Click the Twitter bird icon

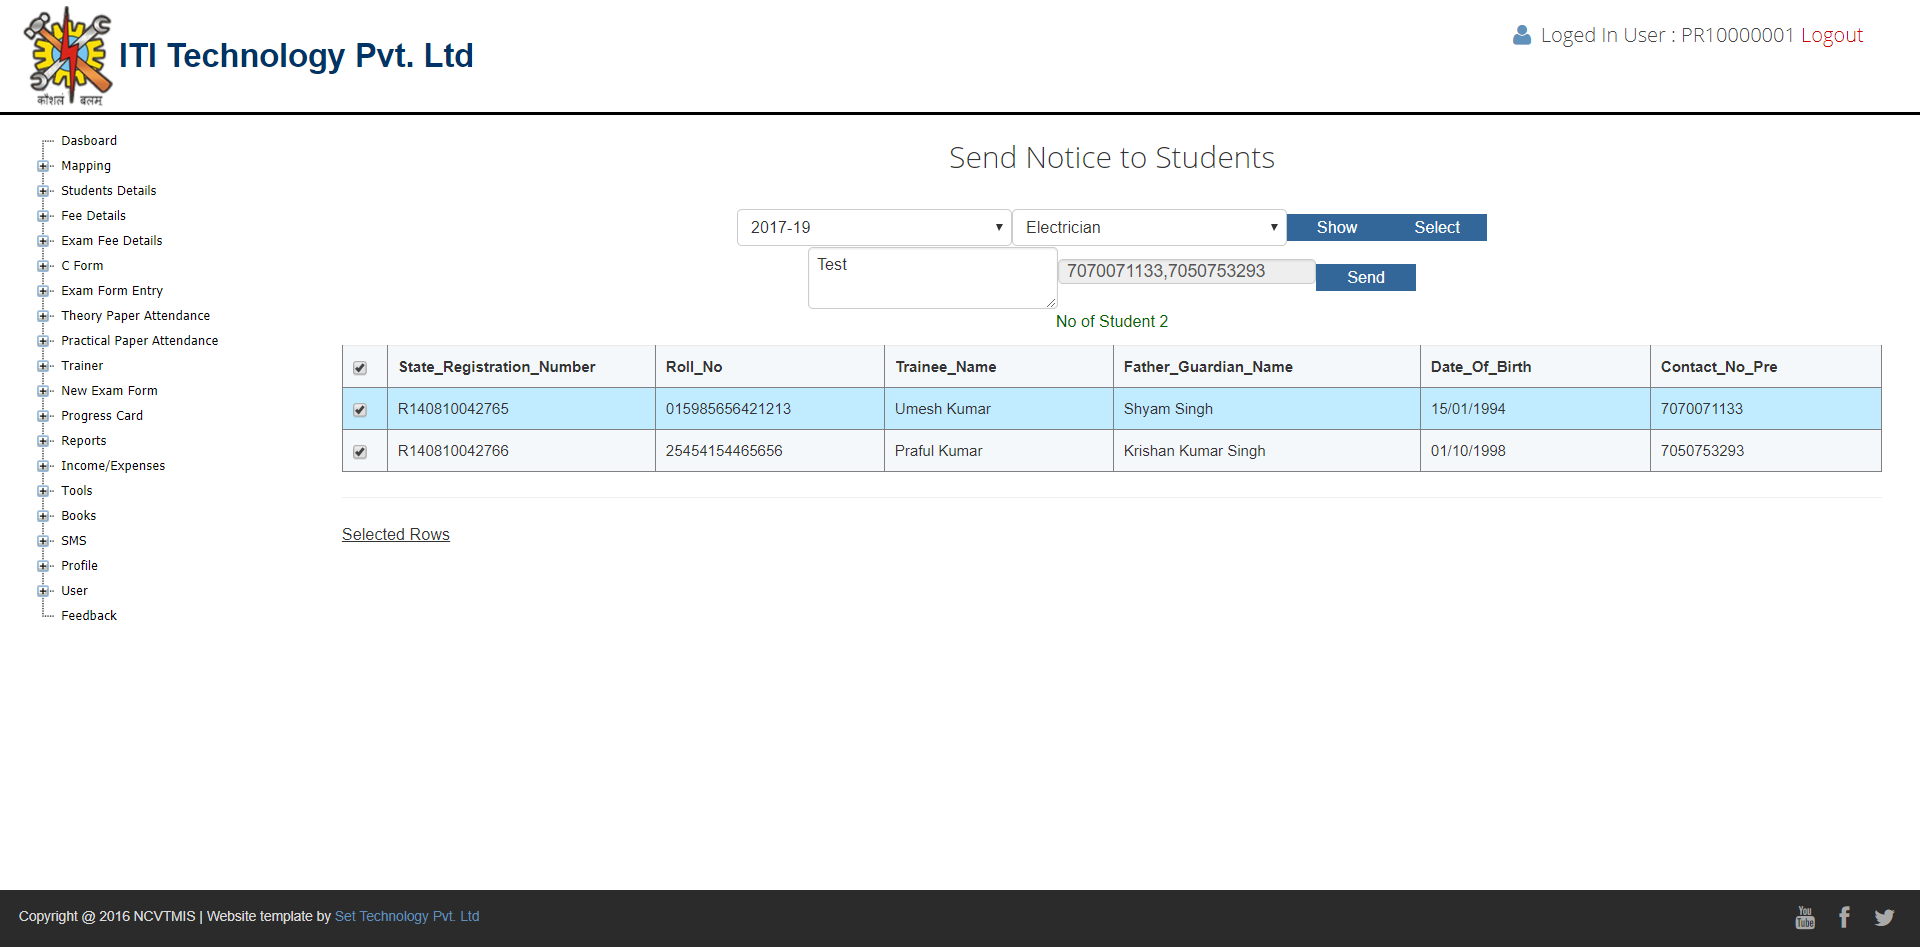click(x=1884, y=917)
